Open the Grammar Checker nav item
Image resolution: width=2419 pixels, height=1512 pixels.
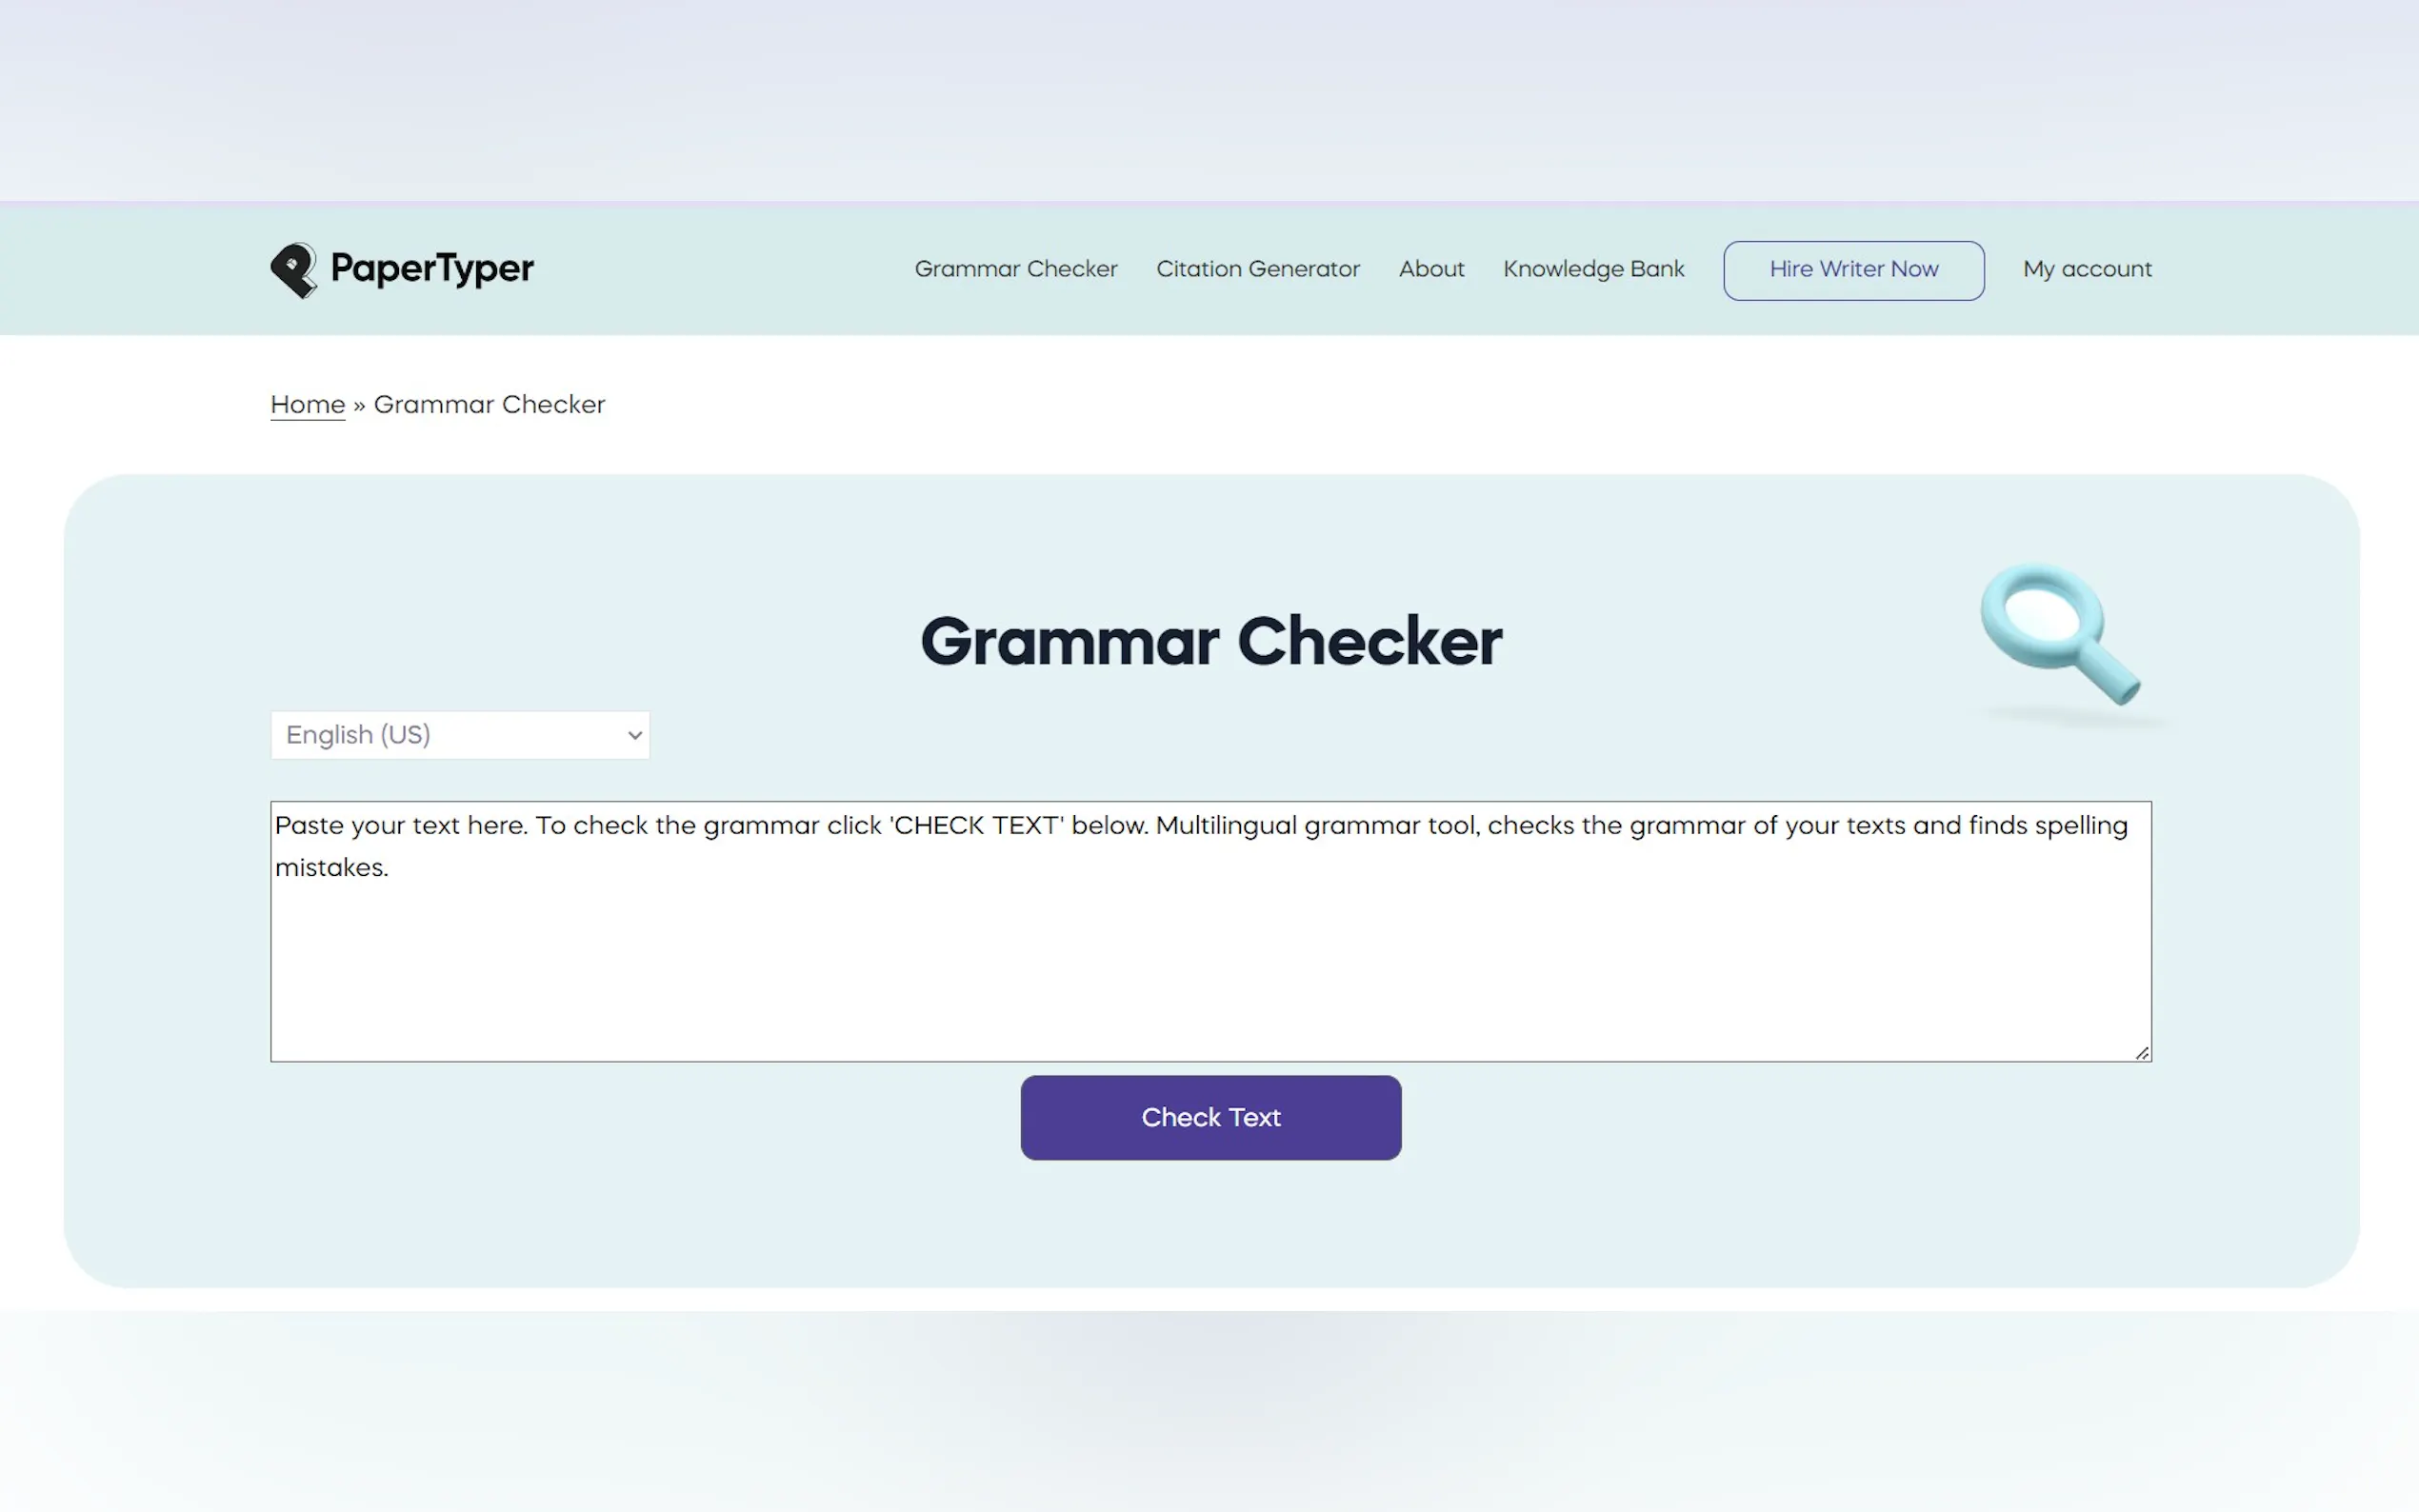(x=1015, y=269)
